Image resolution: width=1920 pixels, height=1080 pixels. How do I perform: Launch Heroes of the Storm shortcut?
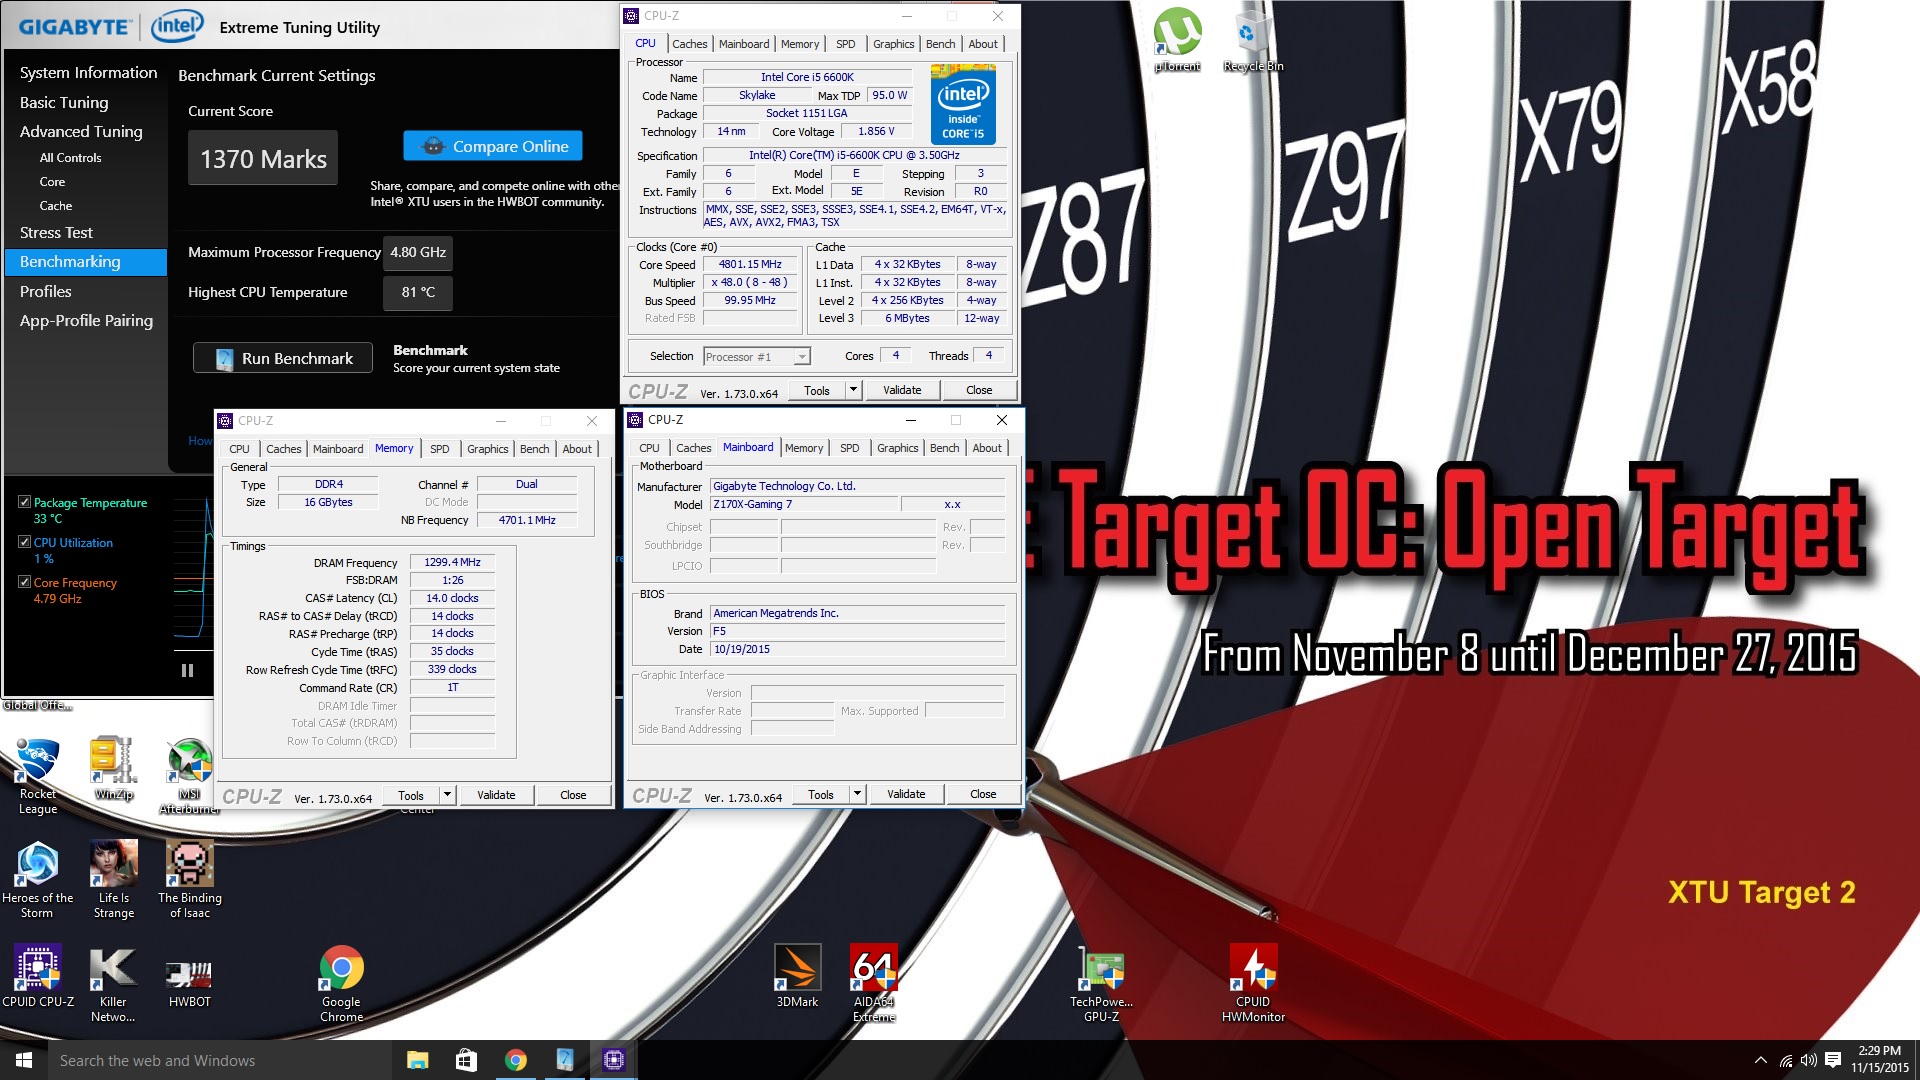tap(38, 880)
